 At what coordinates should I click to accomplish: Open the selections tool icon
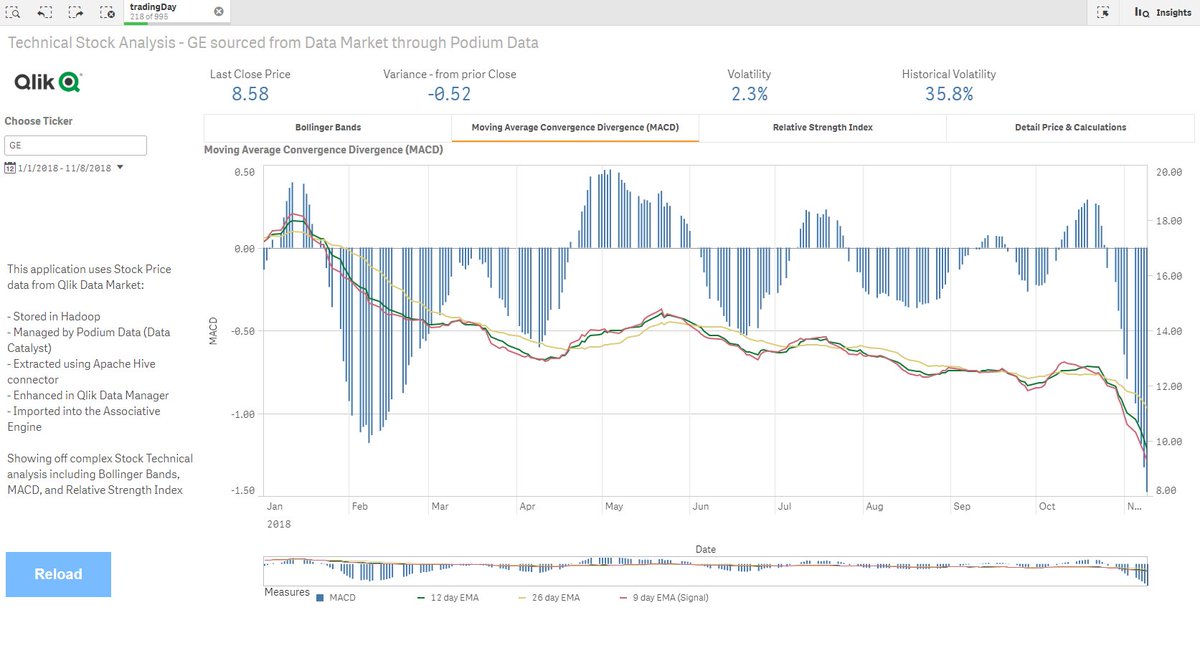point(1103,12)
